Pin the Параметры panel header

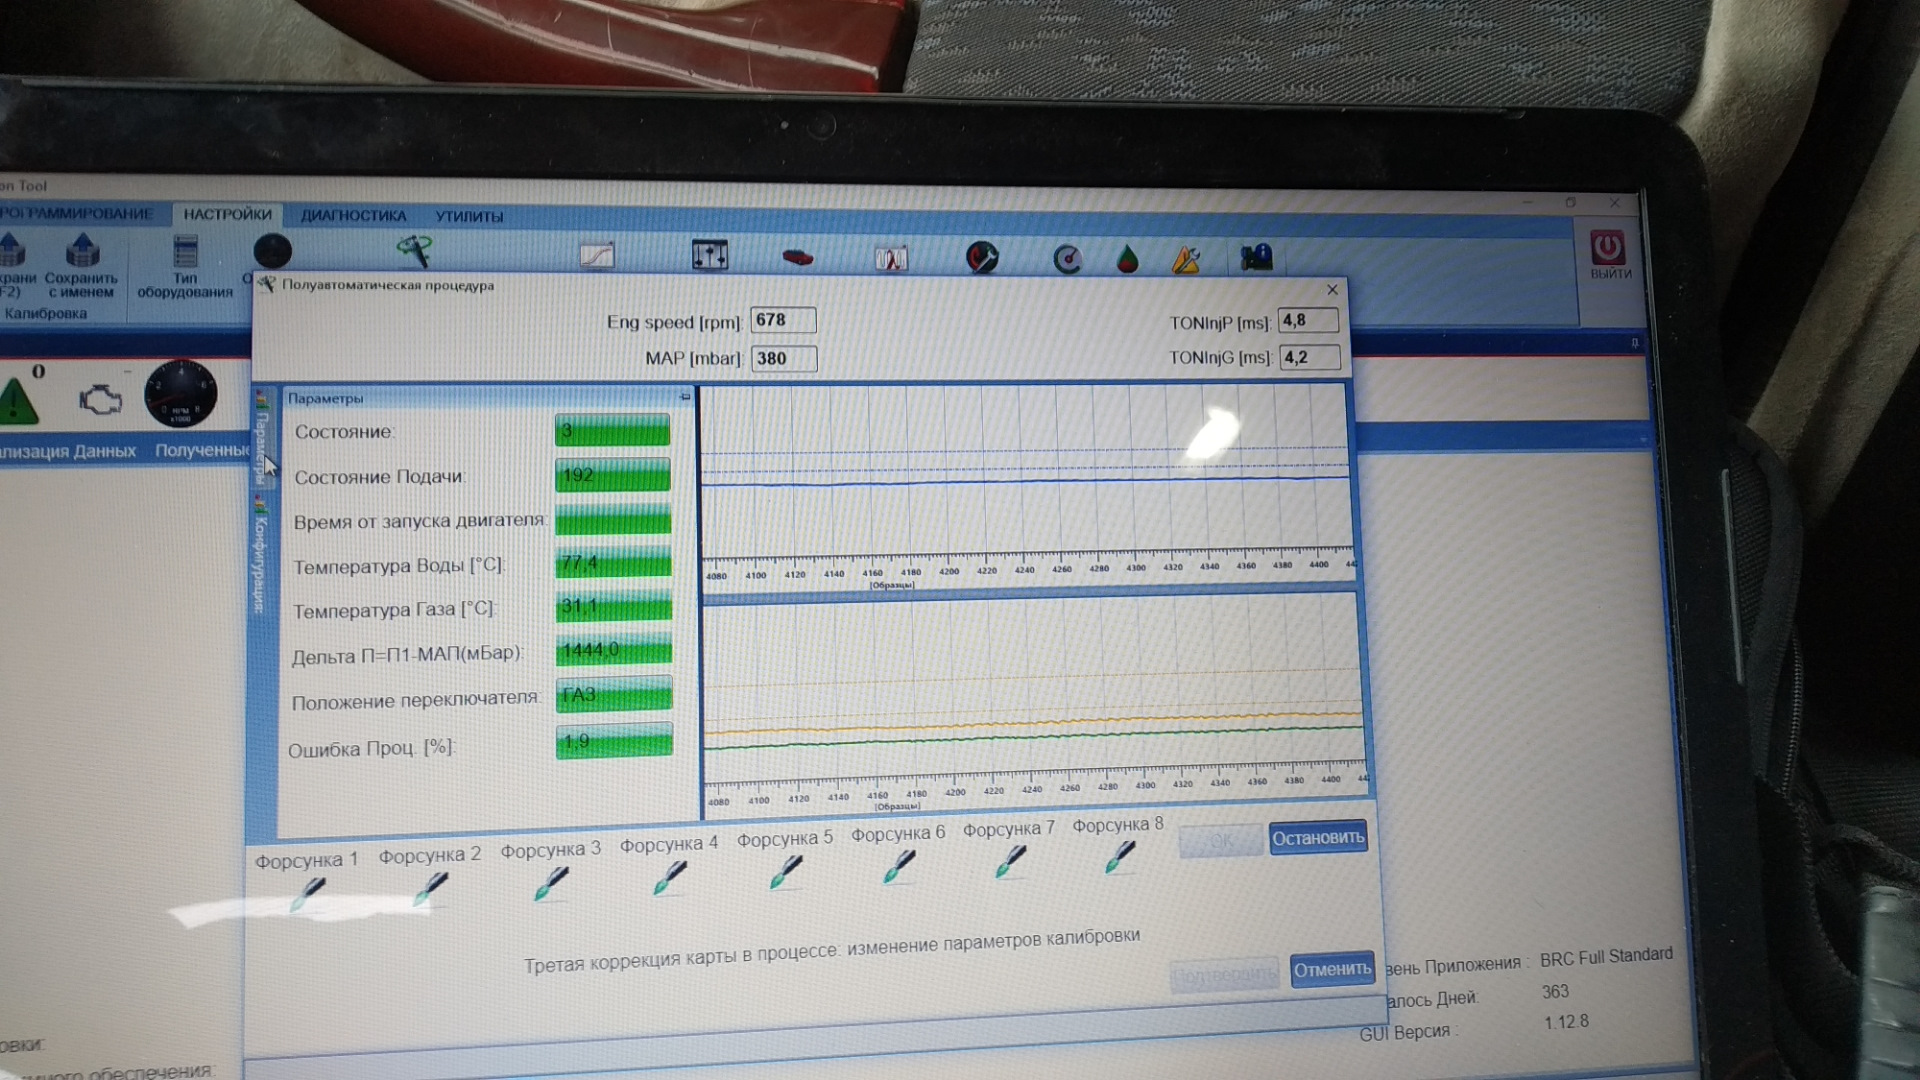click(685, 398)
